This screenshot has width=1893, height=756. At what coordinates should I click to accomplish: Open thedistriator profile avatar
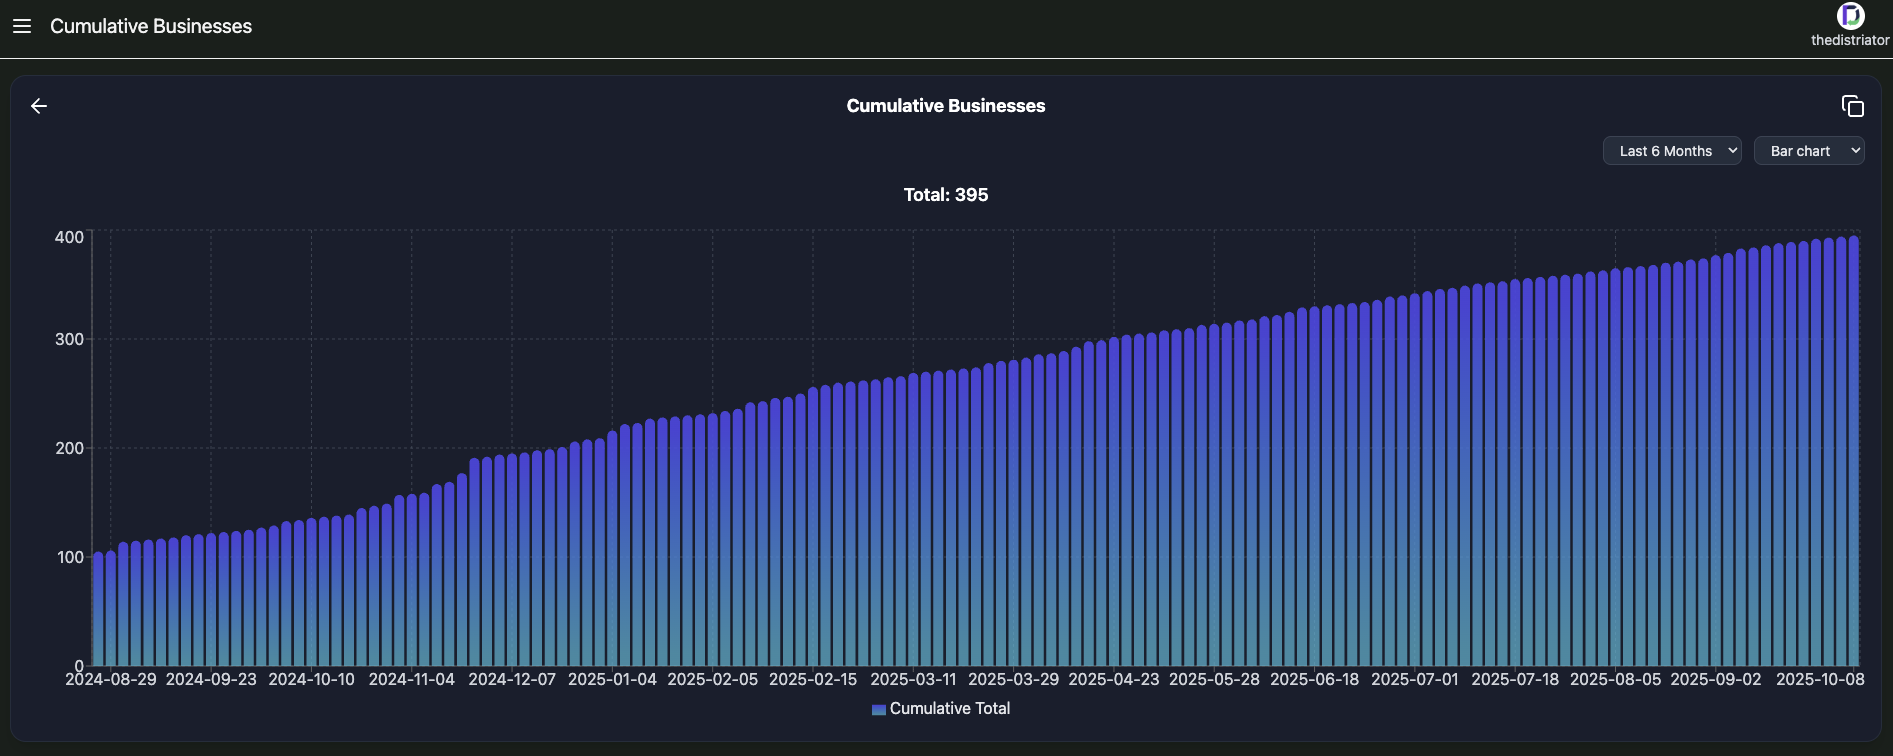[x=1850, y=15]
